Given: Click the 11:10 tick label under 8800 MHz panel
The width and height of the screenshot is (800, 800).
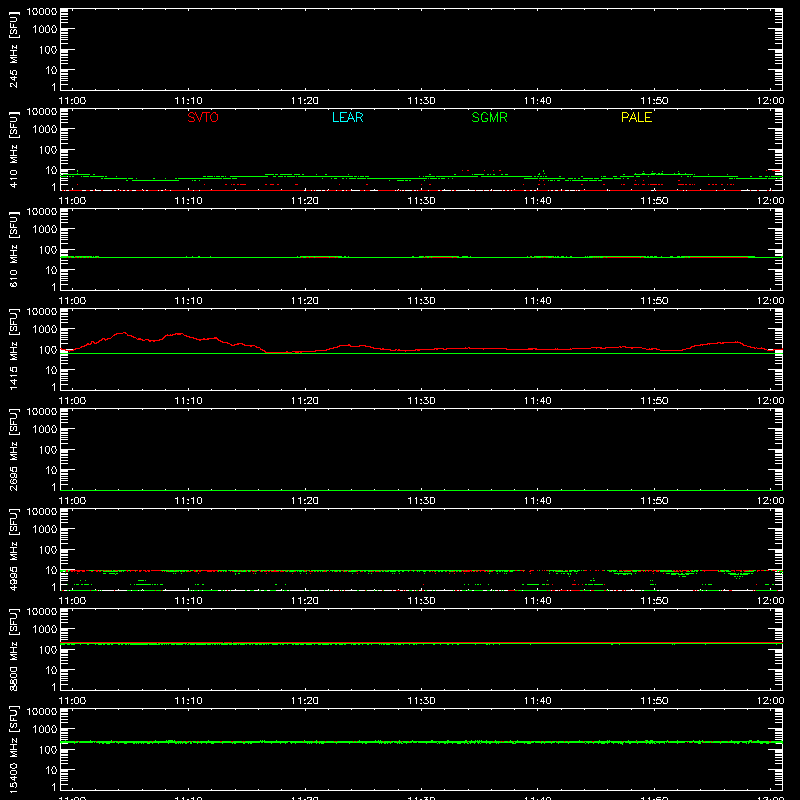Looking at the screenshot, I should click(x=188, y=701).
